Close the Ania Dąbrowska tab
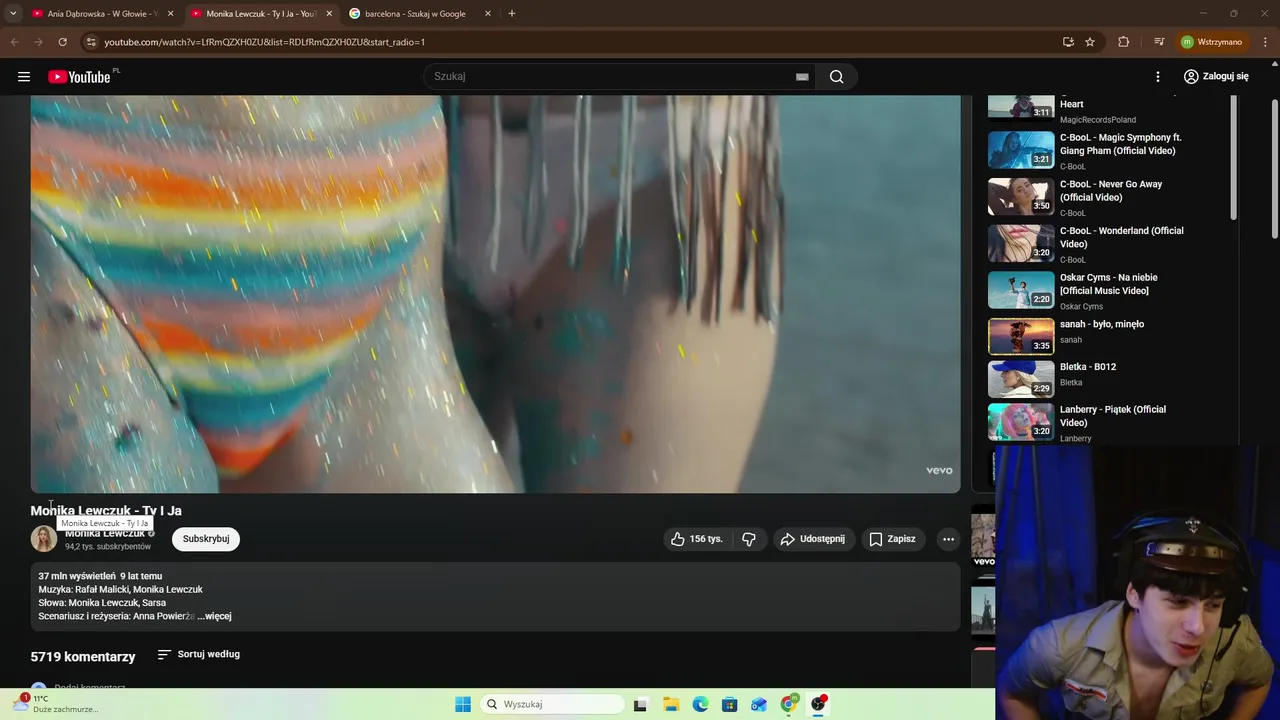The height and width of the screenshot is (720, 1280). pos(170,14)
